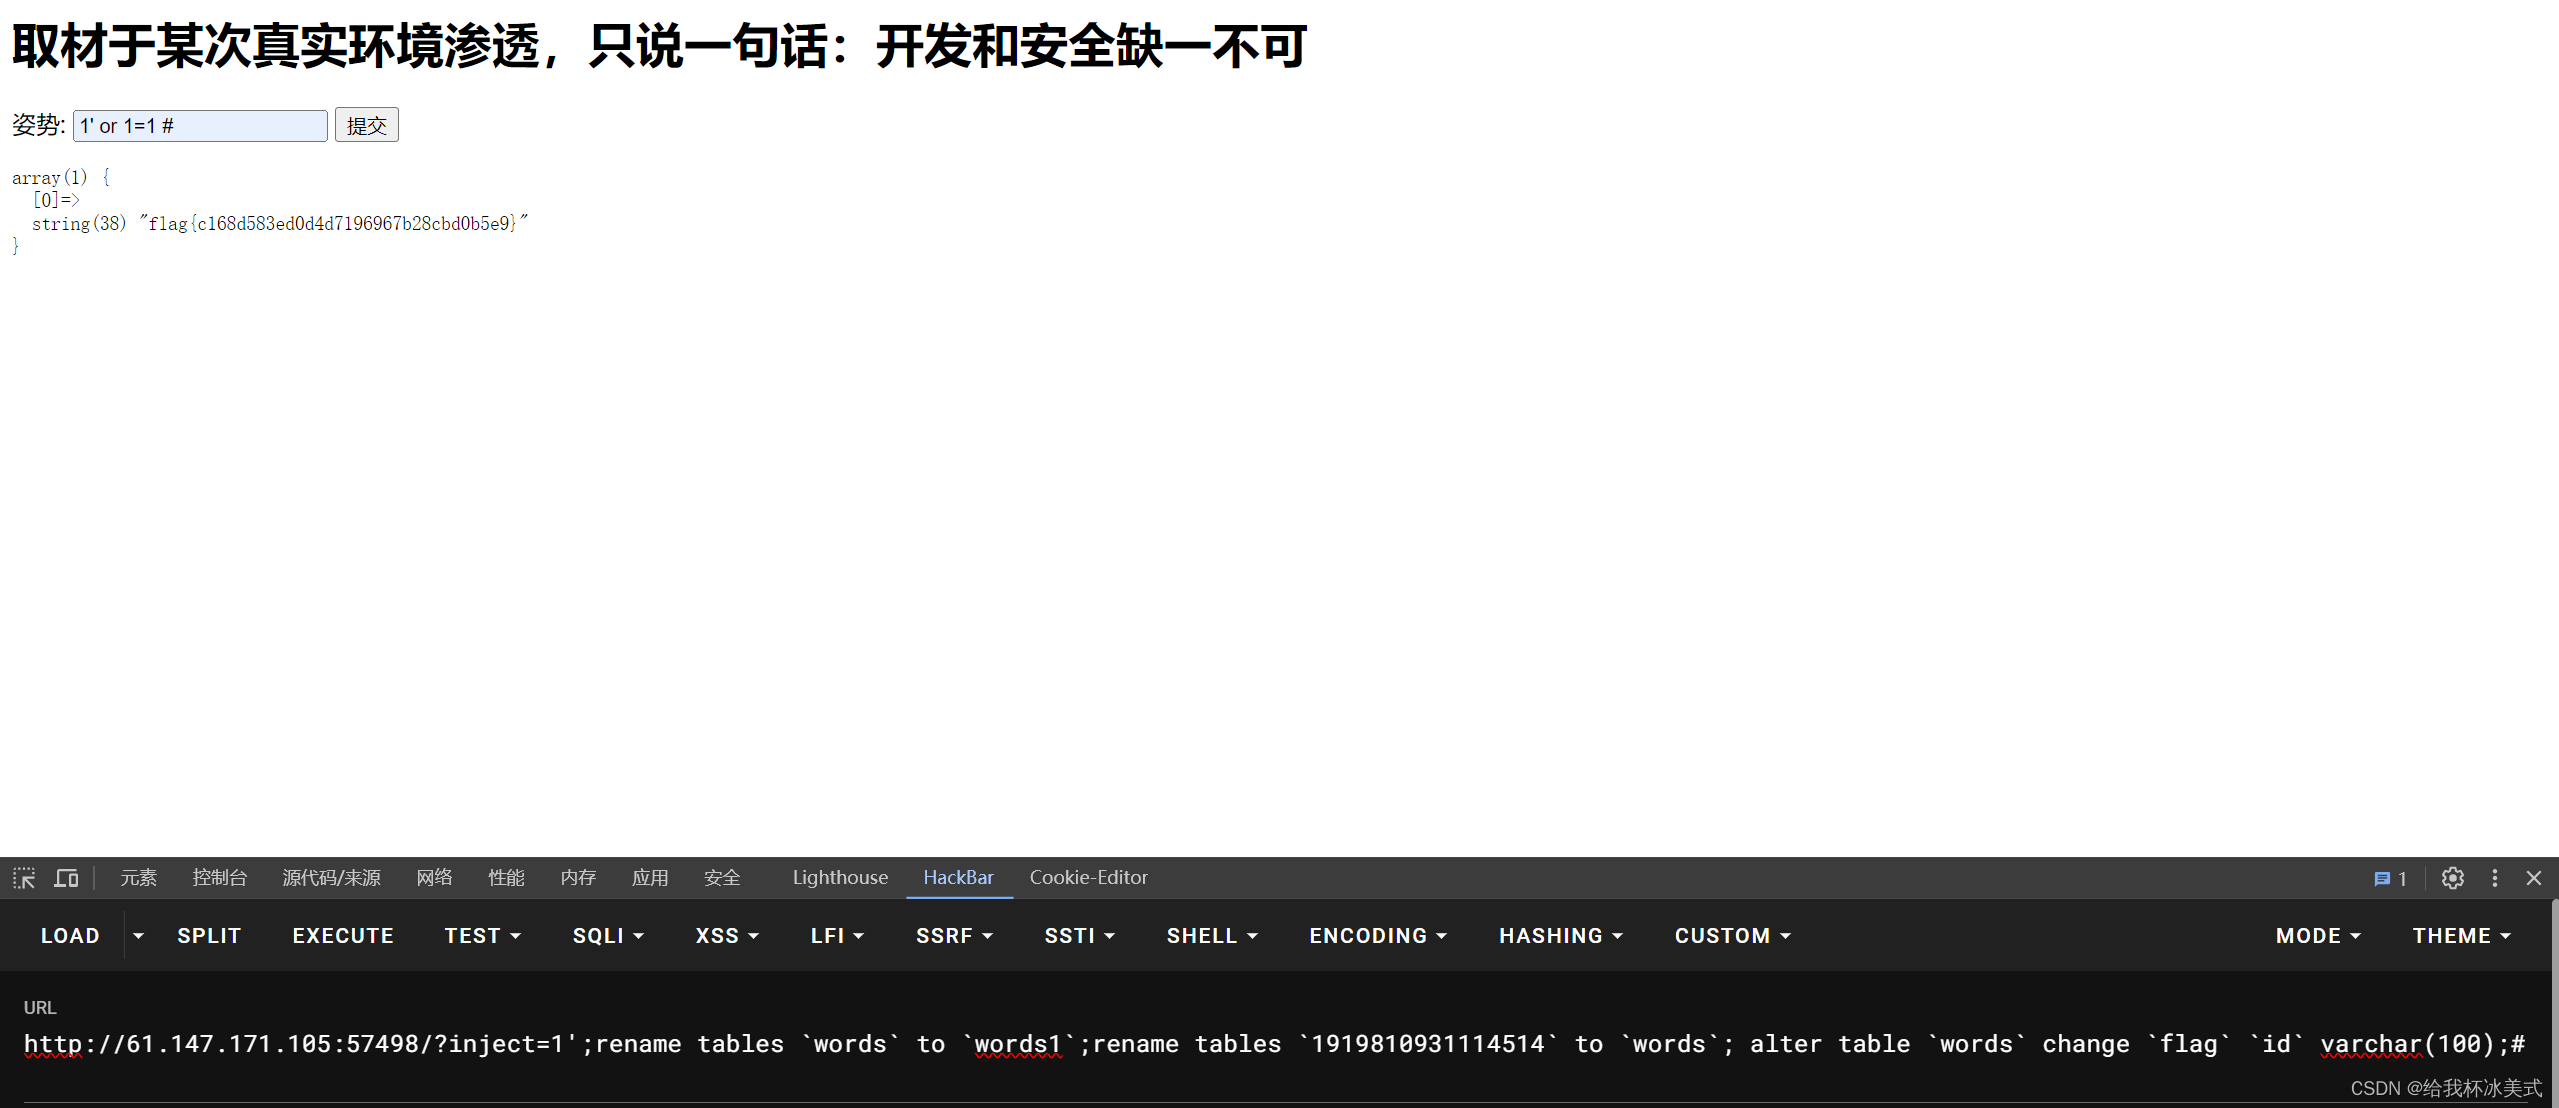Viewport: 2559px width, 1108px height.
Task: Open the 元素 DevTools tab
Action: pyautogui.click(x=138, y=878)
